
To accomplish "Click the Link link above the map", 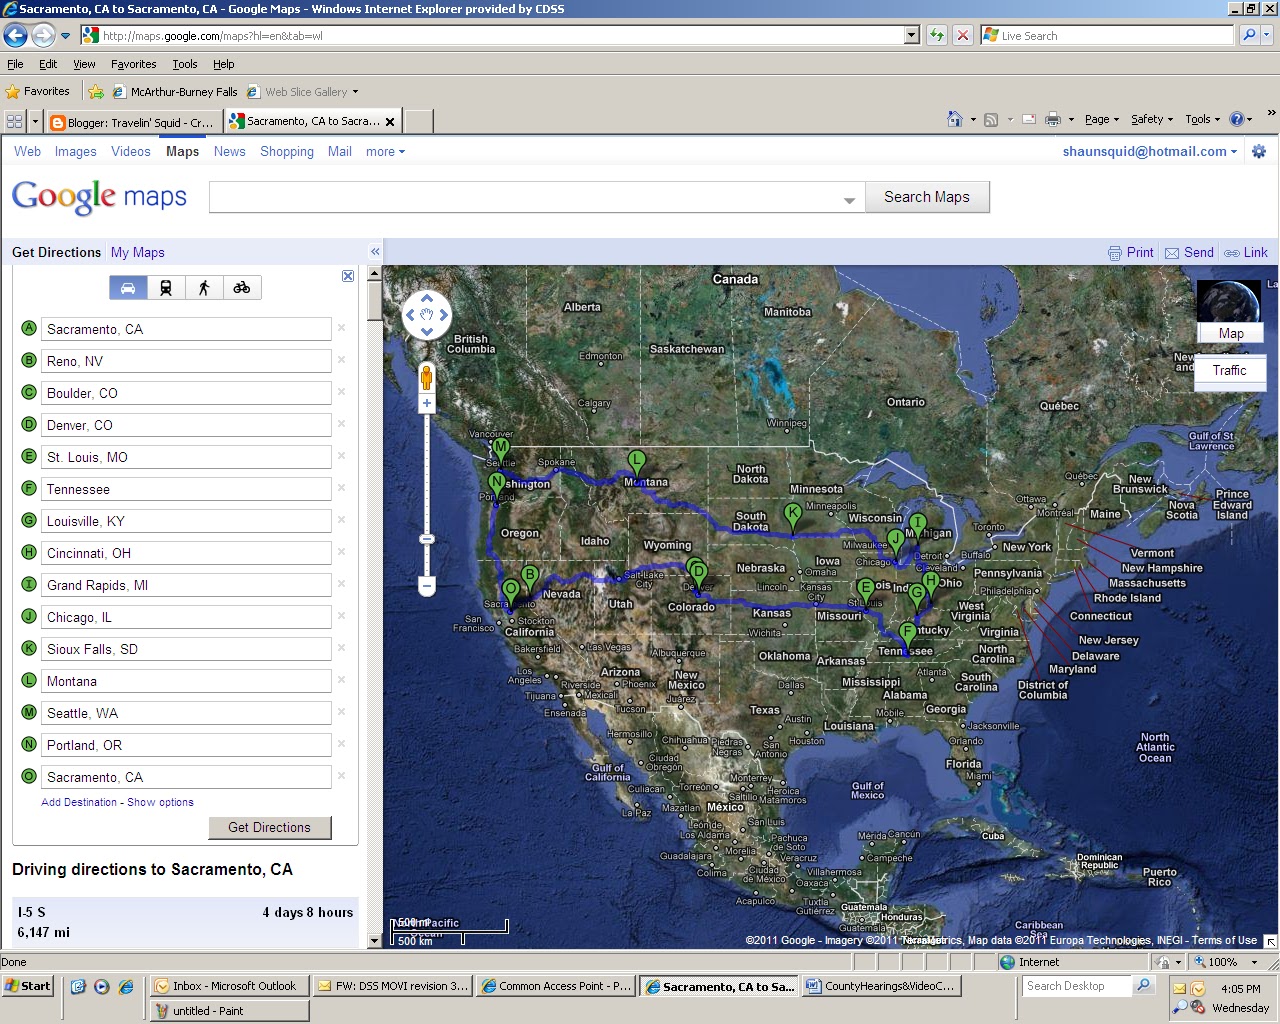I will click(1246, 253).
